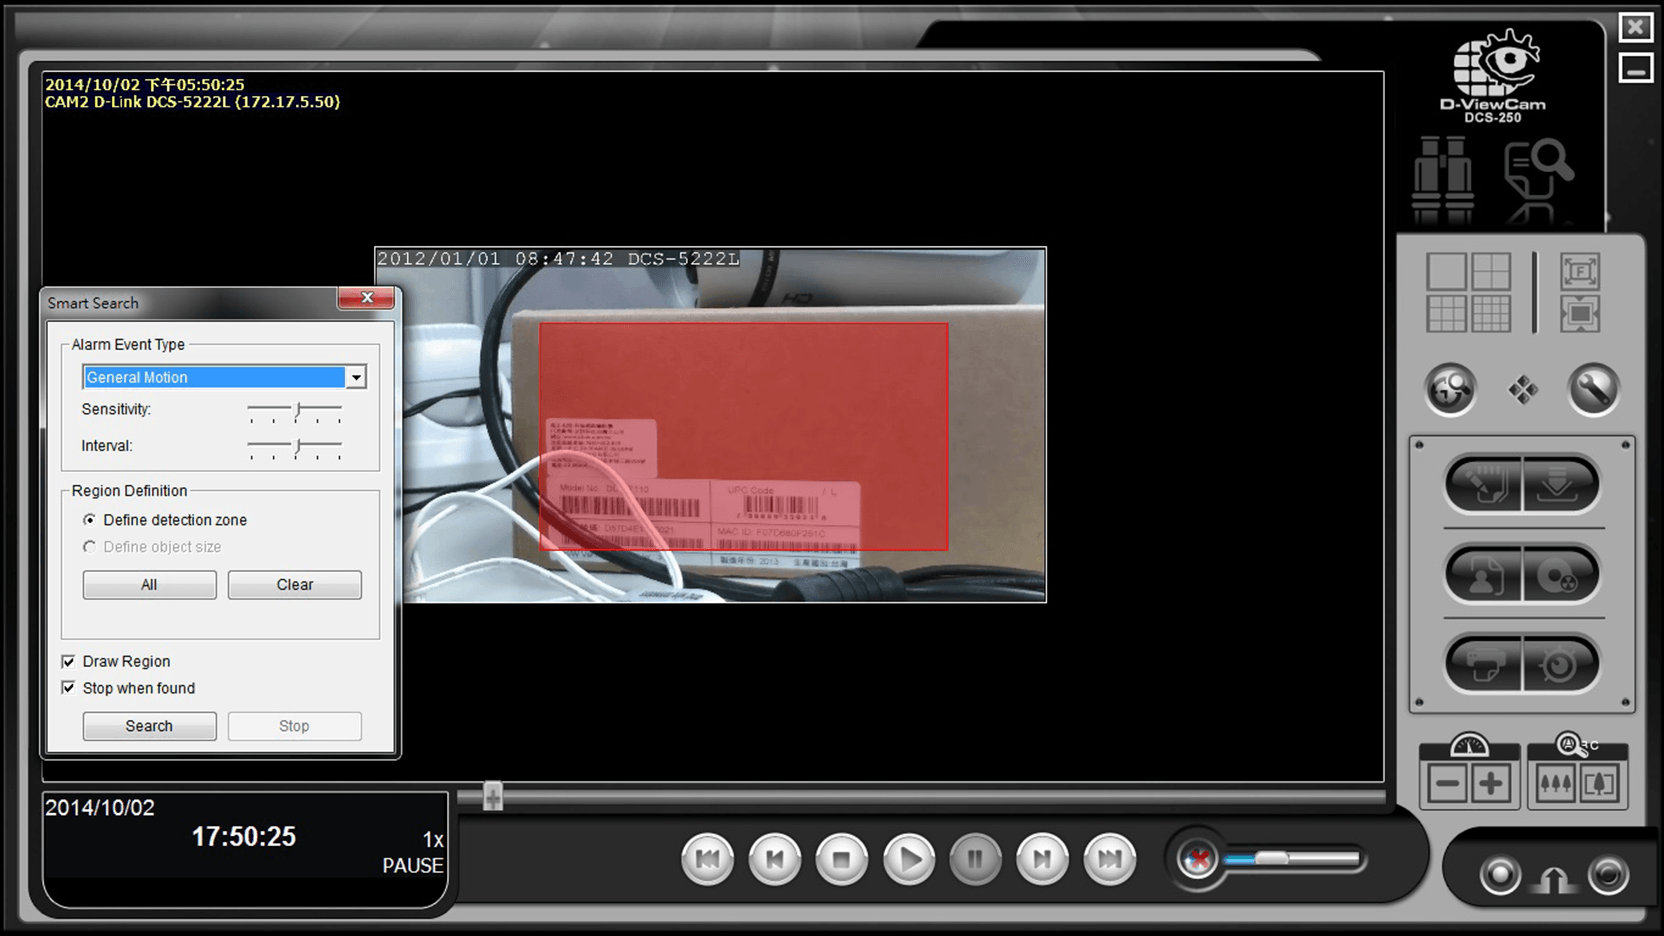Switch to the four-split layout
1664x936 pixels.
[x=1491, y=271]
